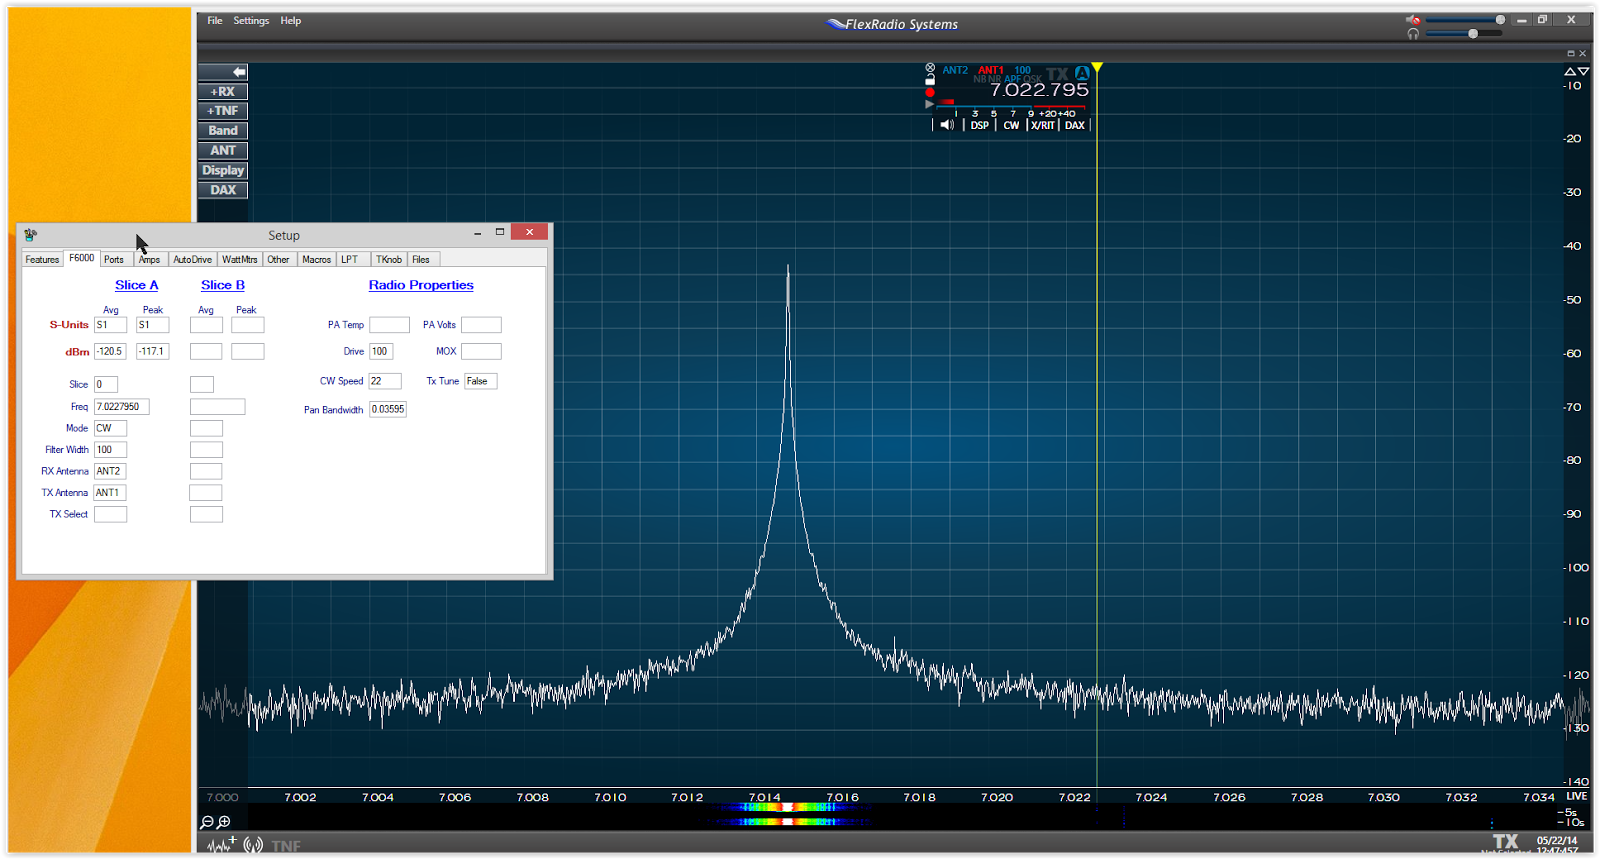Open filter width 100 selector on slice
Screen dimensions: 1600x859
[x=1022, y=70]
